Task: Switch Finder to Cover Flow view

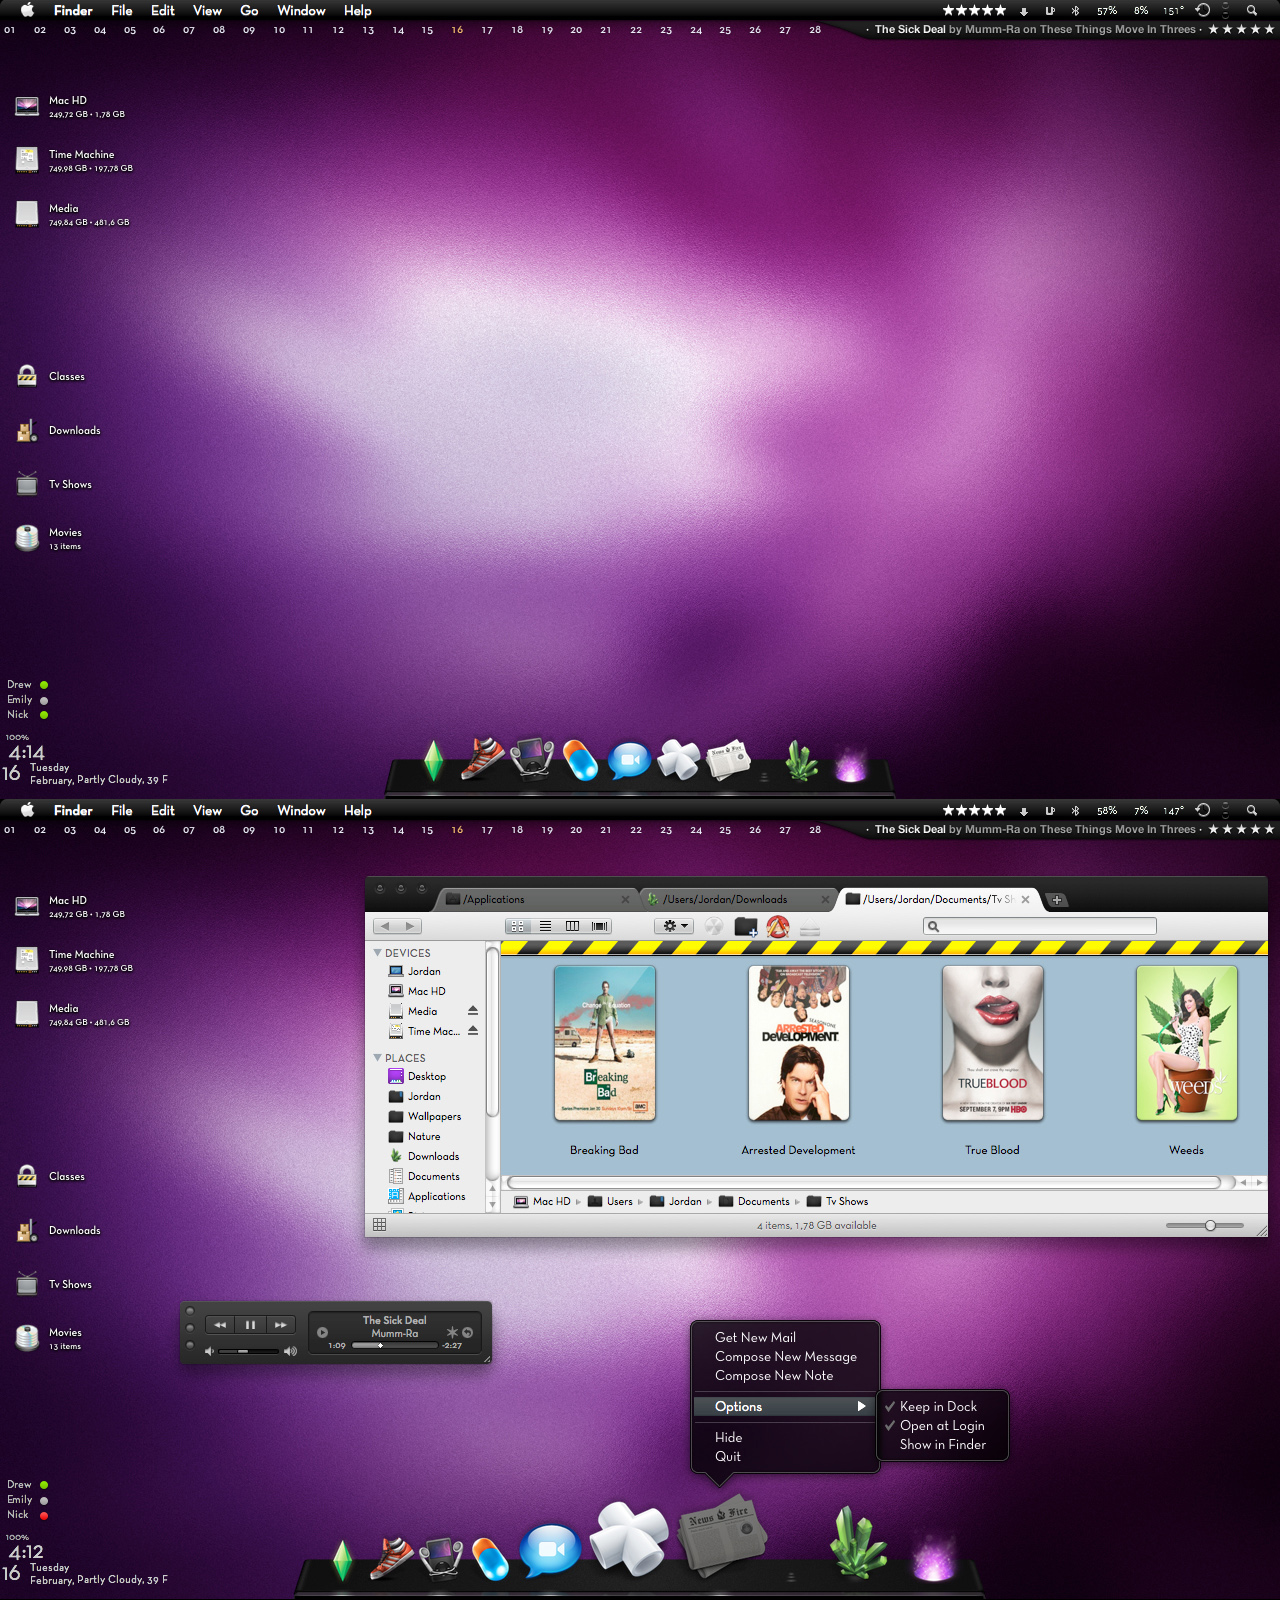Action: 599,926
